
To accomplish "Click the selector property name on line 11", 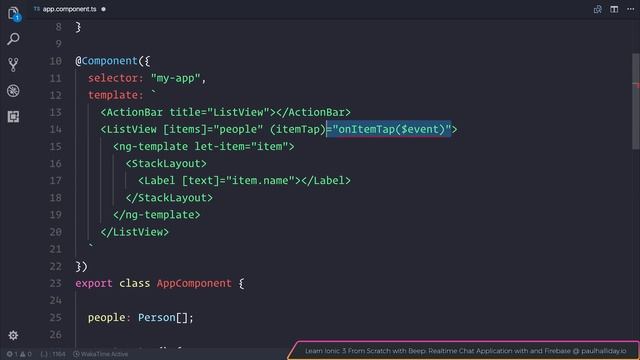I will [113, 78].
